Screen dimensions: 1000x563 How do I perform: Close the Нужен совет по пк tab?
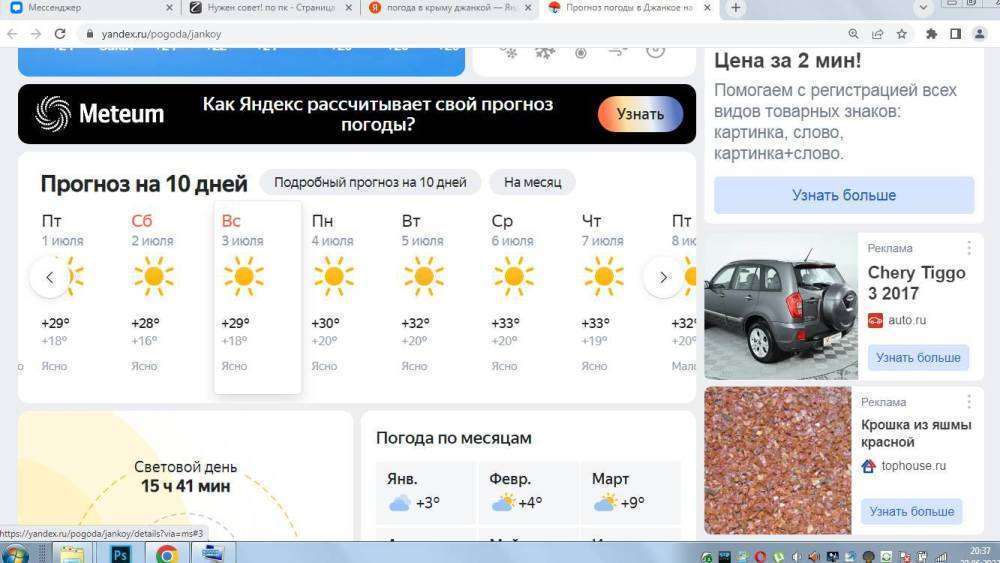(x=348, y=8)
